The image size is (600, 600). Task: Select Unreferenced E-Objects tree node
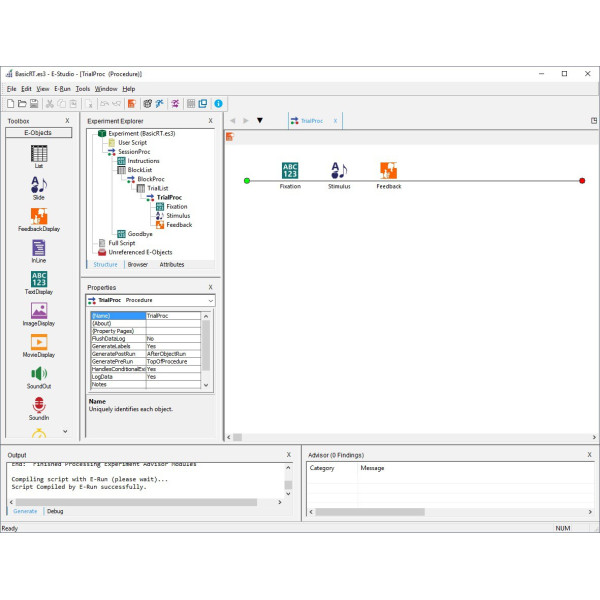tap(135, 252)
